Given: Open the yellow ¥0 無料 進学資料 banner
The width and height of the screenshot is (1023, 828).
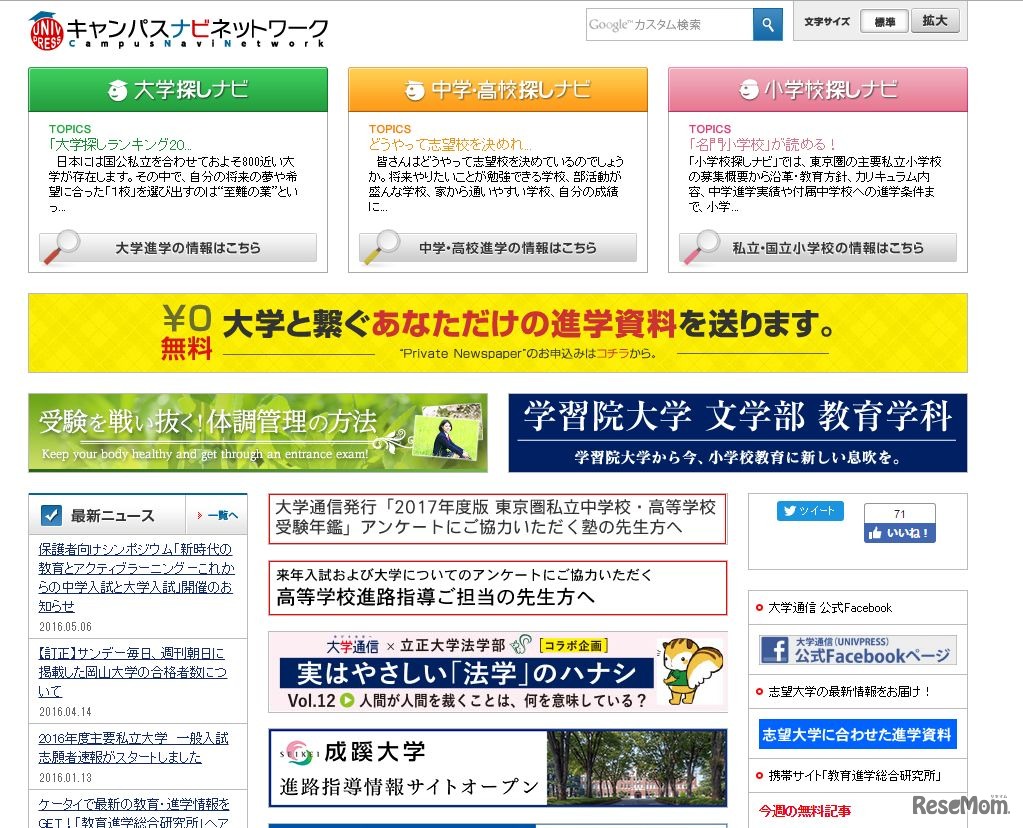Looking at the screenshot, I should (498, 333).
